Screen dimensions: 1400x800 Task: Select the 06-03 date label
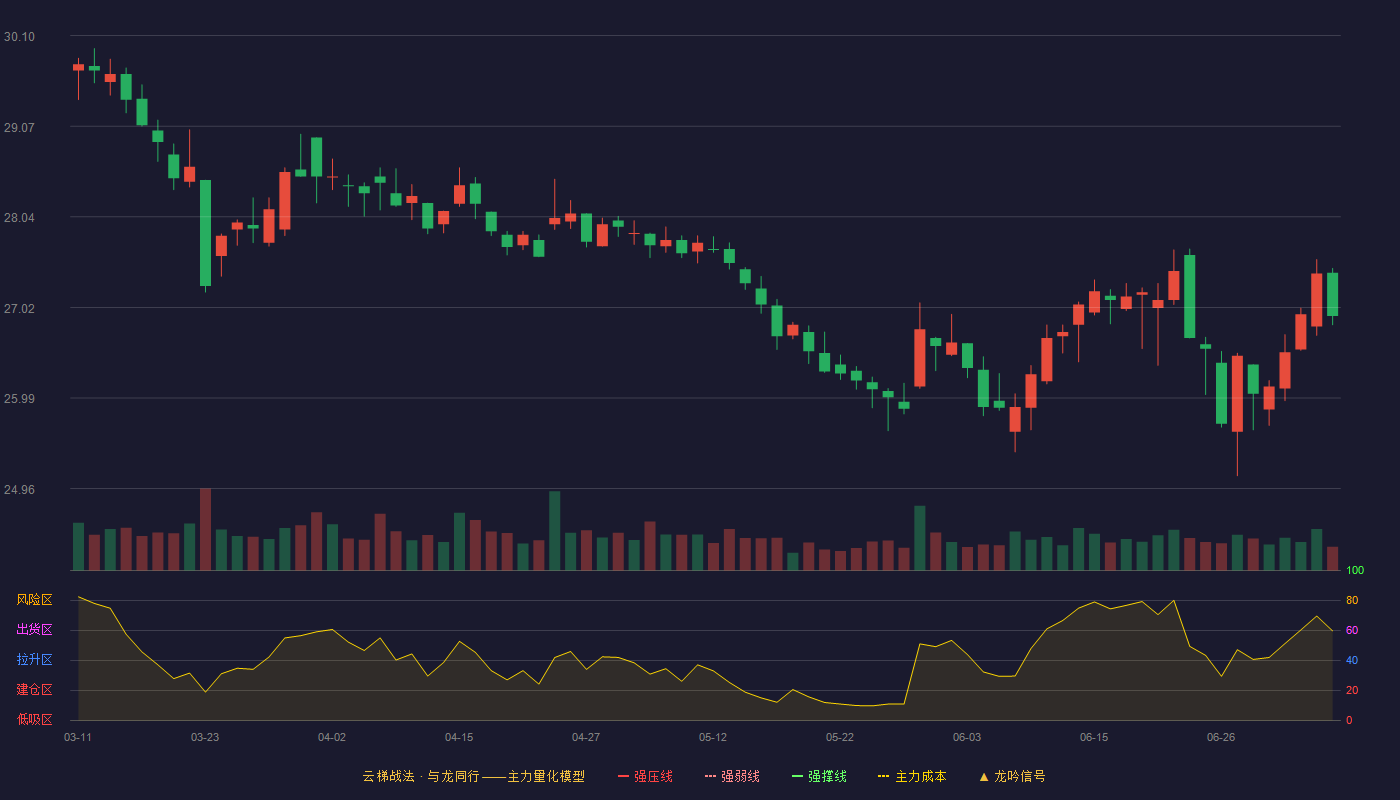(967, 737)
